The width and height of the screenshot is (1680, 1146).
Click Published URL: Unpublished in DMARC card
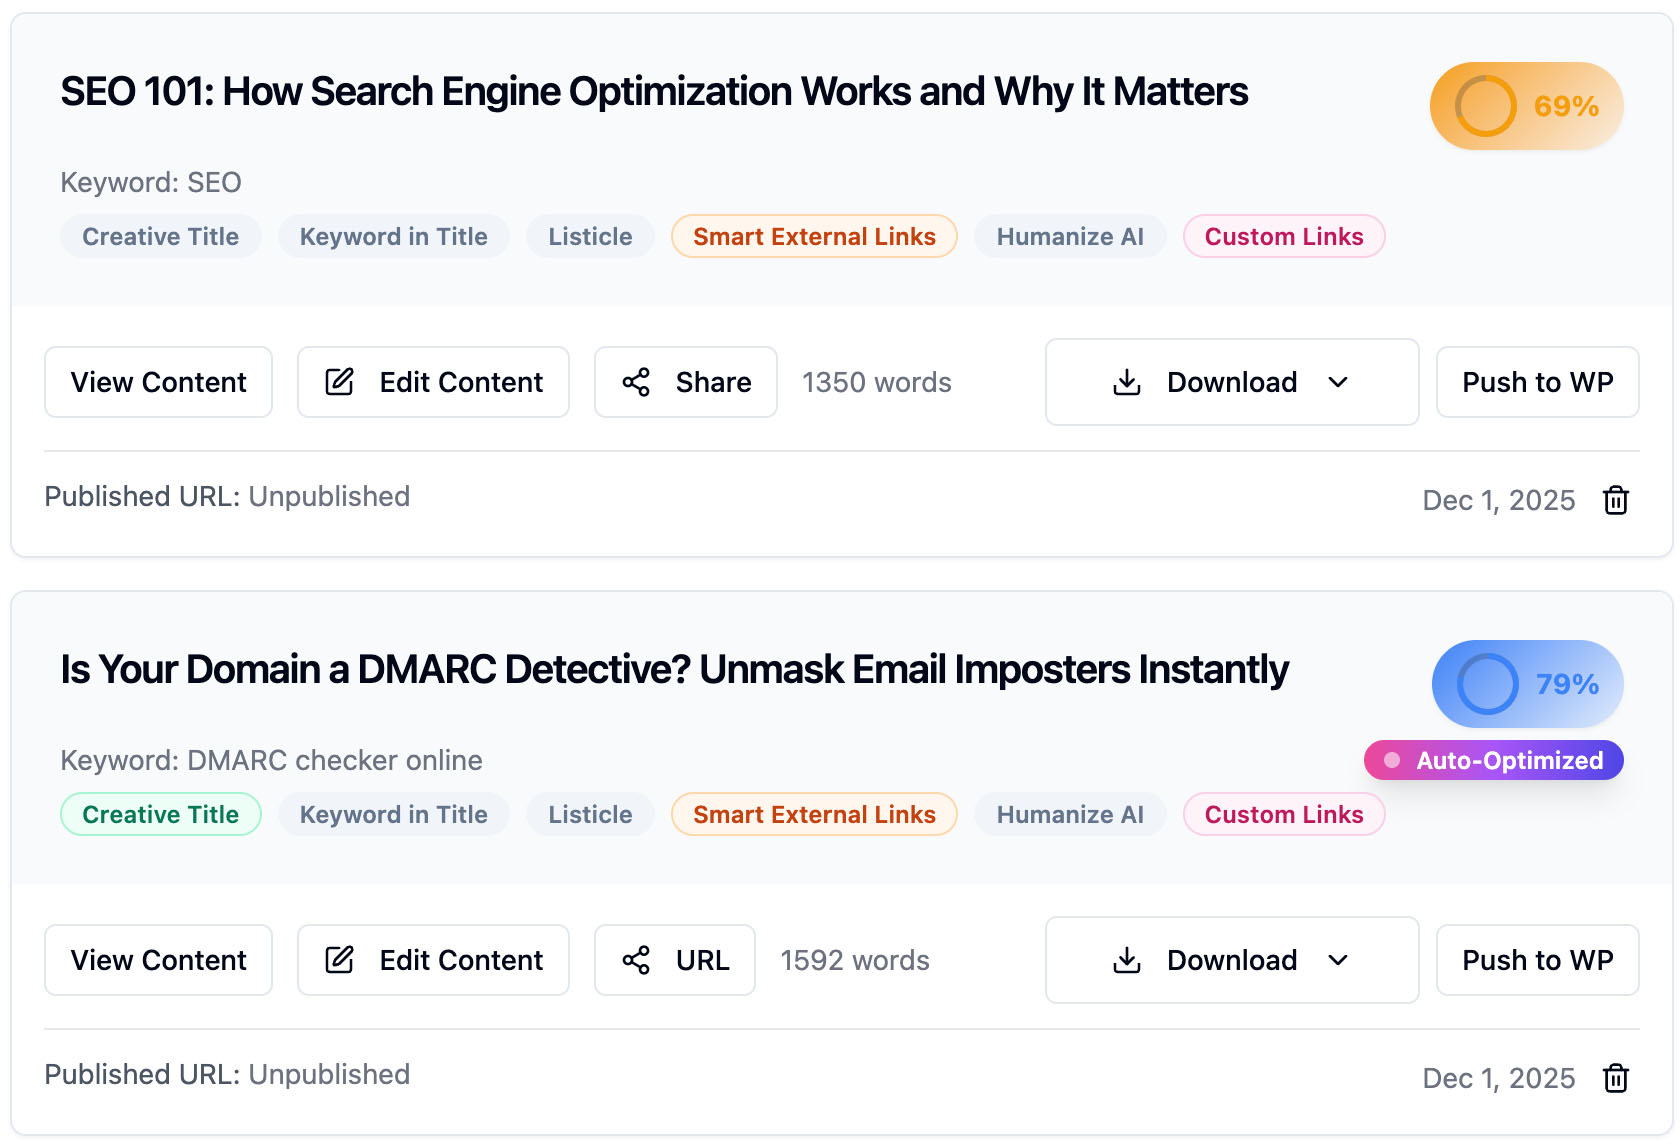click(227, 1074)
